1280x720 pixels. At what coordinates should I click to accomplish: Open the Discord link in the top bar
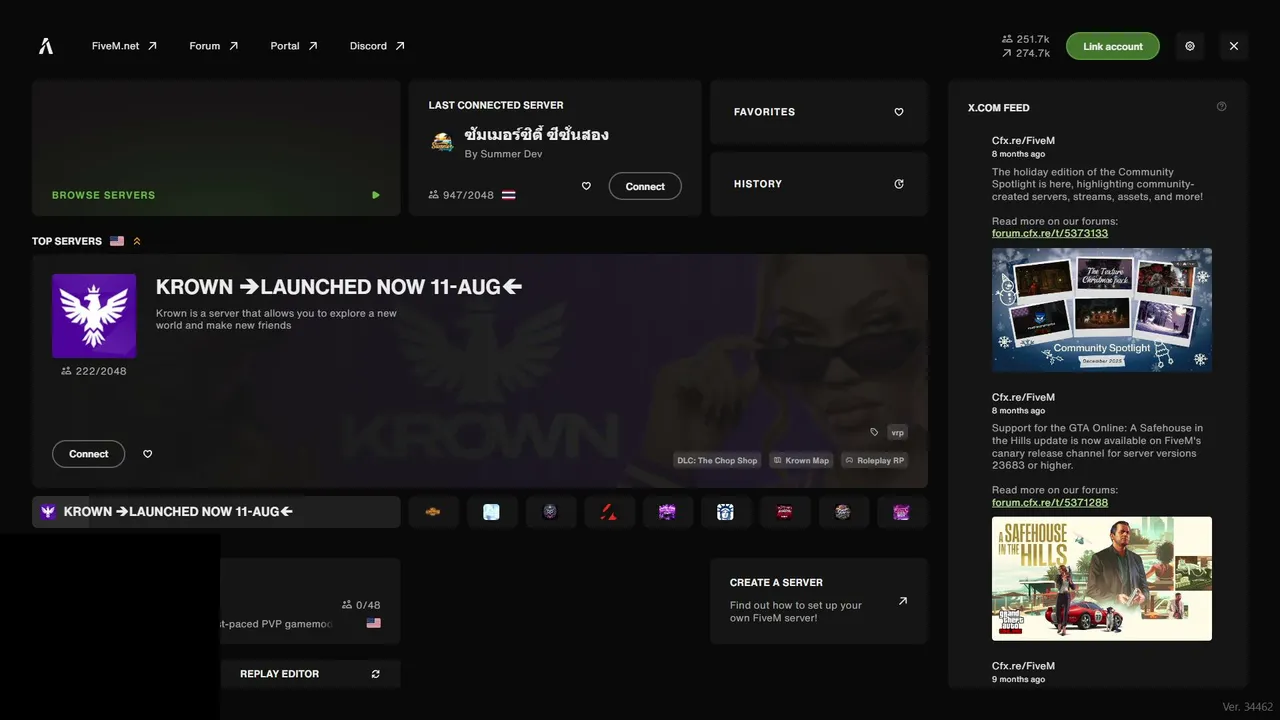click(x=377, y=46)
